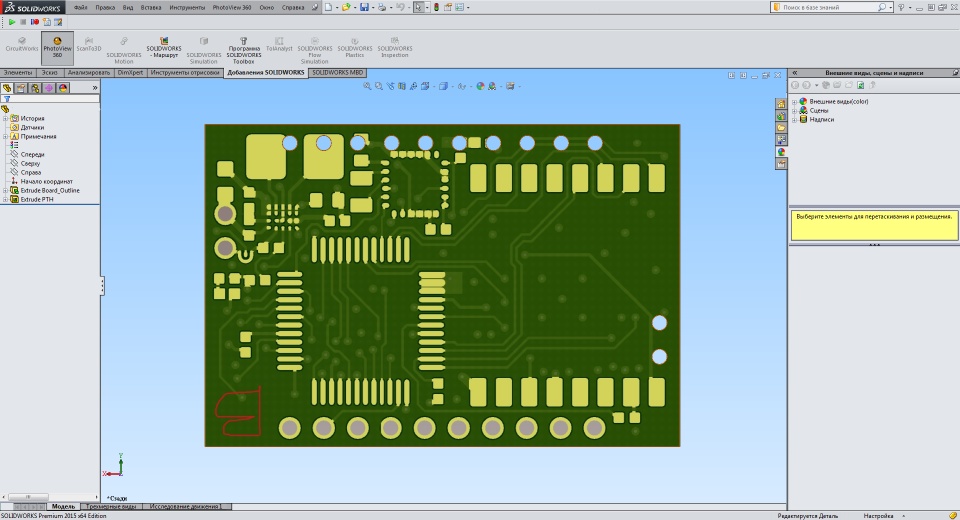Switch to the DimXpert tab
Image resolution: width=960 pixels, height=520 pixels.
click(x=130, y=72)
